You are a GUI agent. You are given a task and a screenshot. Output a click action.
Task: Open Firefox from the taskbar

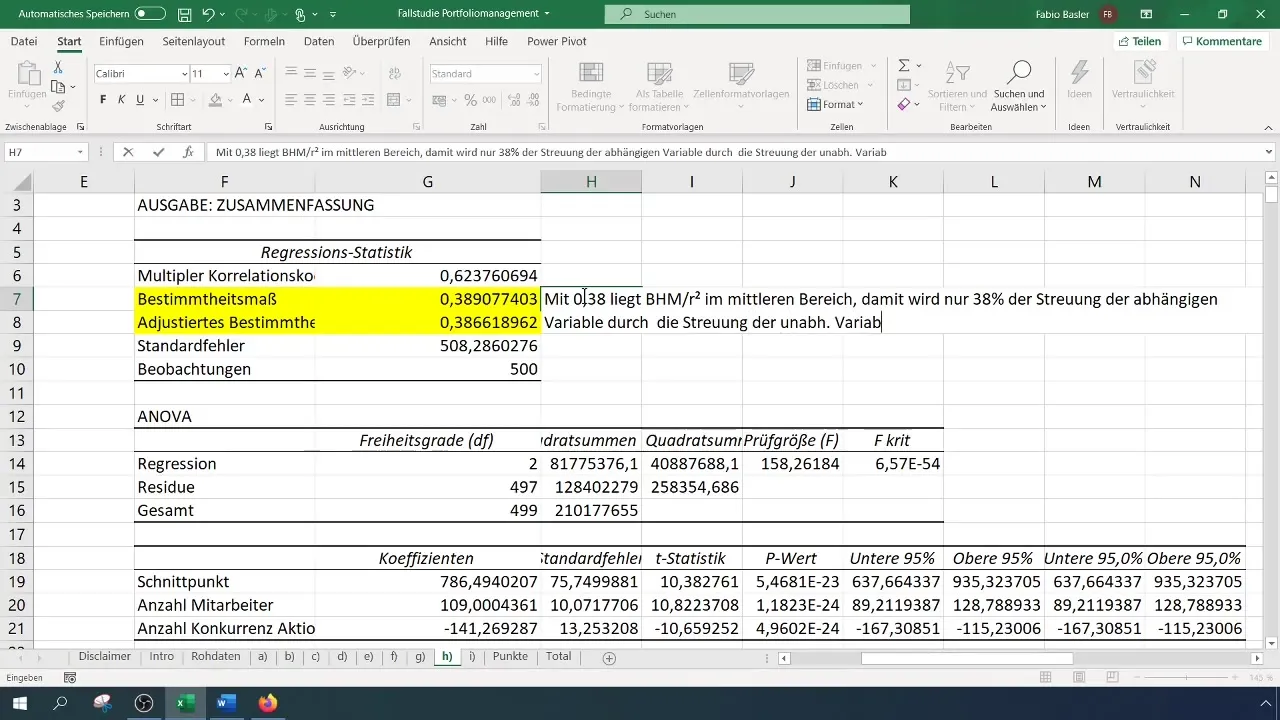pyautogui.click(x=267, y=703)
